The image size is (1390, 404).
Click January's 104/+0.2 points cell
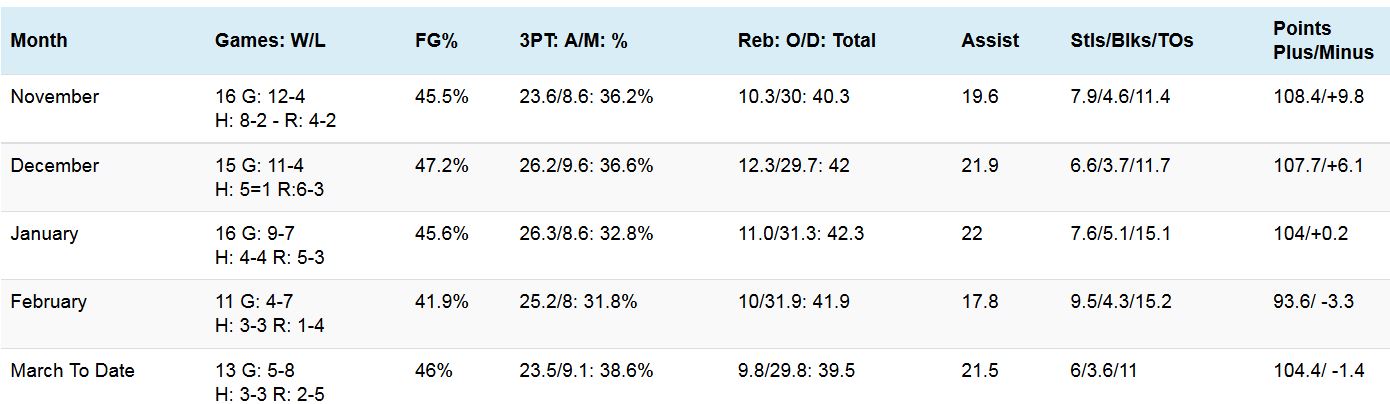tap(1310, 234)
